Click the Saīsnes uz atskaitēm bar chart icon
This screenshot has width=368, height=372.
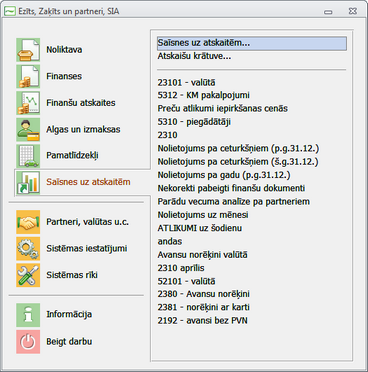click(28, 182)
